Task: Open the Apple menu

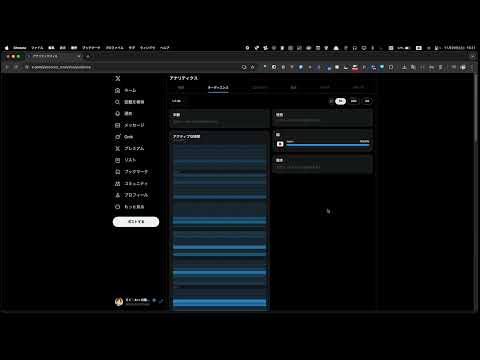Action: coord(6,48)
